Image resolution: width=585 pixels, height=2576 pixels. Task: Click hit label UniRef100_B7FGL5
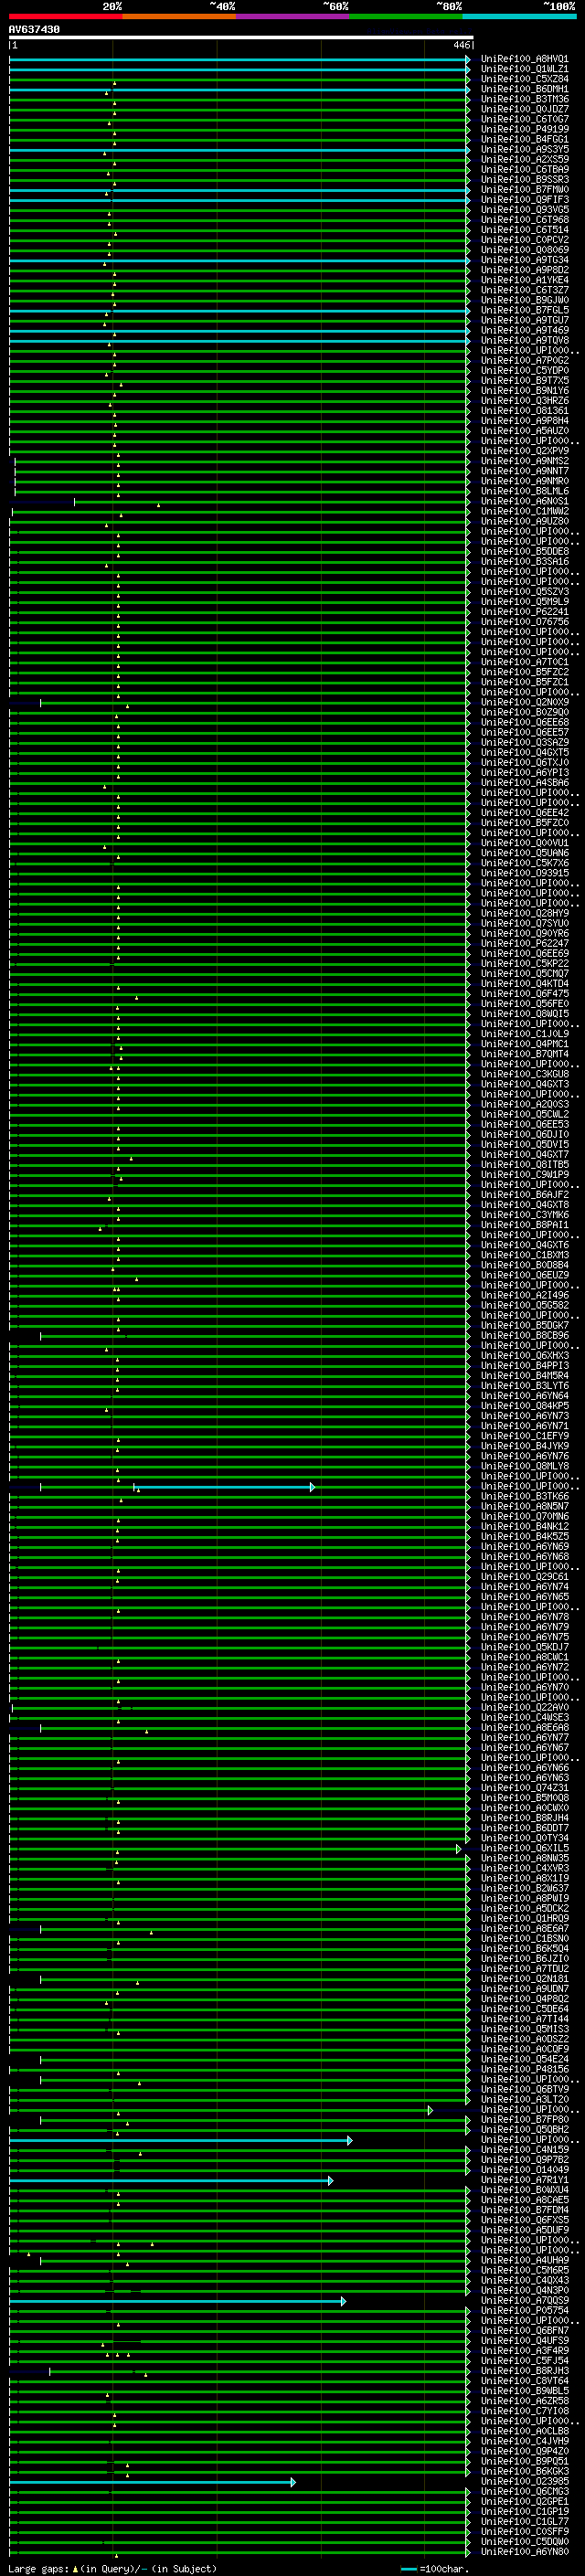pyautogui.click(x=524, y=310)
